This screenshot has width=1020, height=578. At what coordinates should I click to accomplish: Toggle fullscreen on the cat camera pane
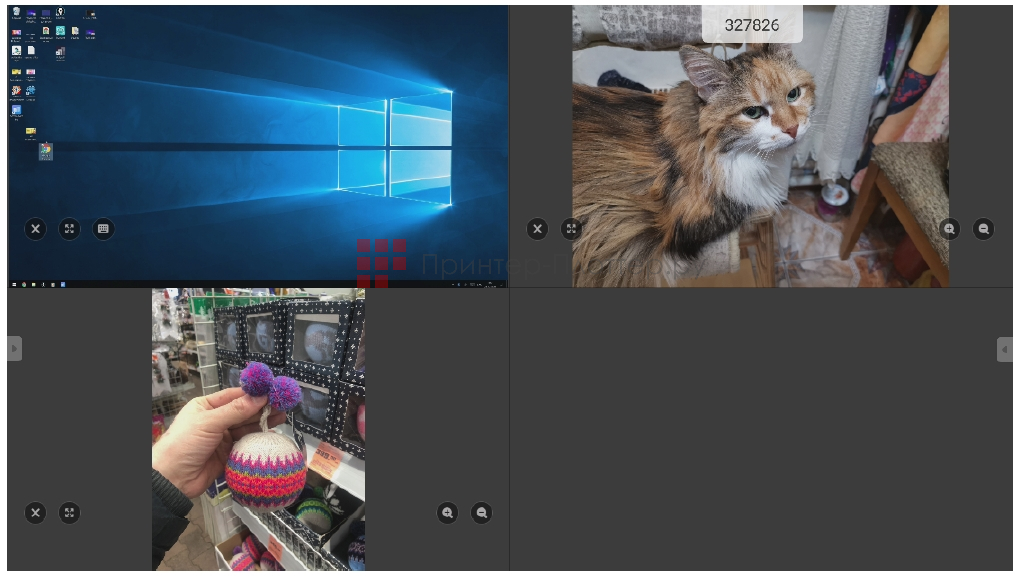click(x=570, y=229)
